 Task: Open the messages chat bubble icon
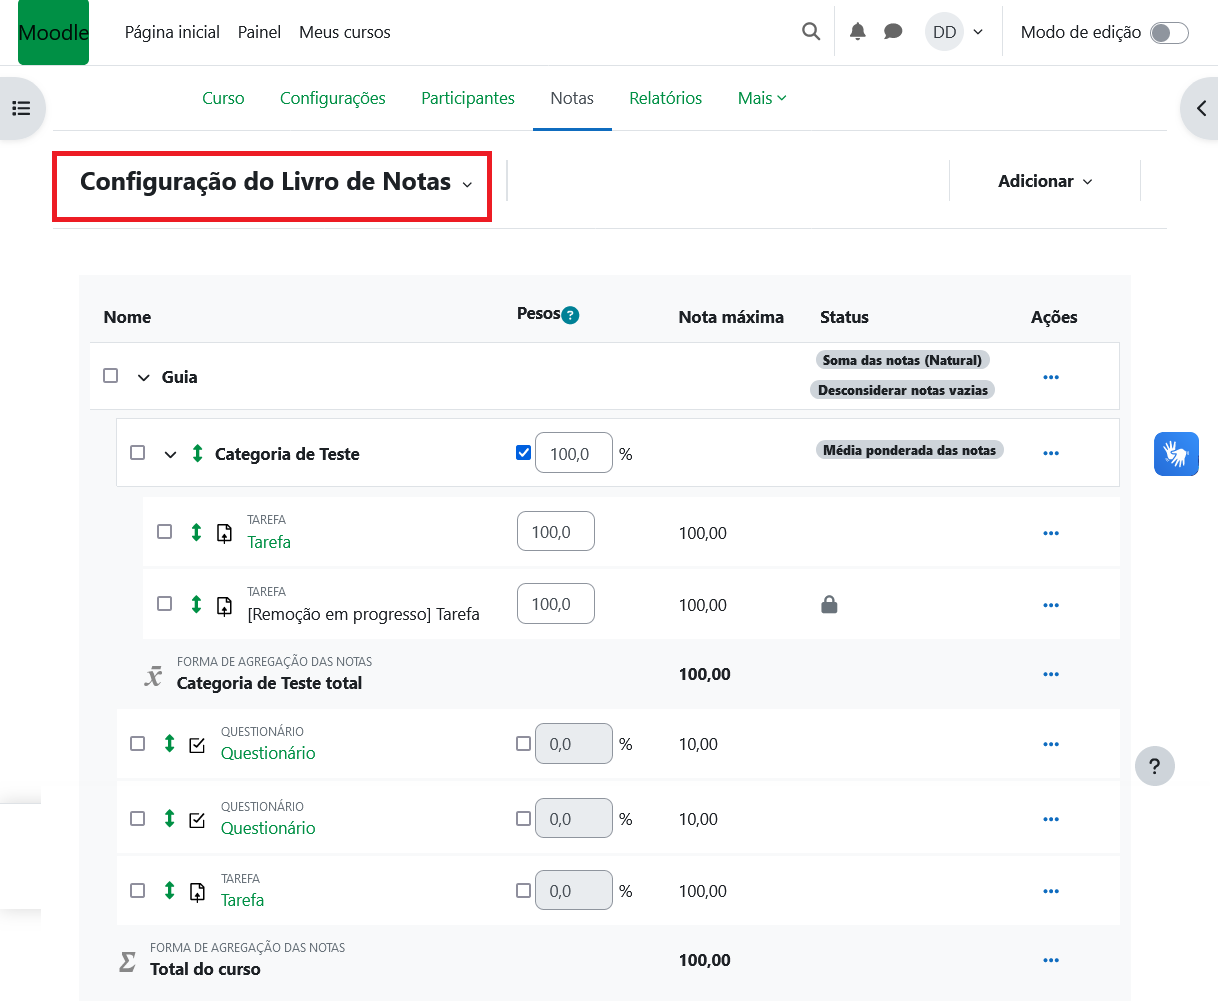[x=893, y=32]
